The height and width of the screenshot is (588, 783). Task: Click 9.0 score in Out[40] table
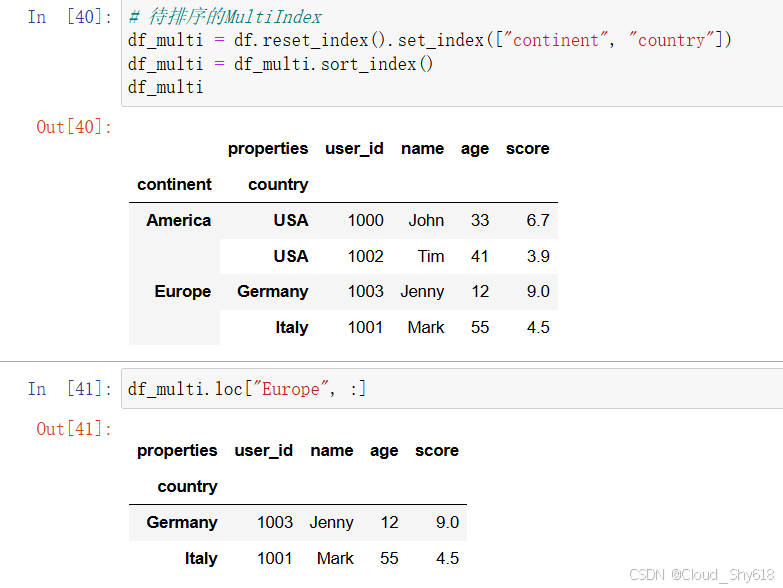(x=538, y=292)
